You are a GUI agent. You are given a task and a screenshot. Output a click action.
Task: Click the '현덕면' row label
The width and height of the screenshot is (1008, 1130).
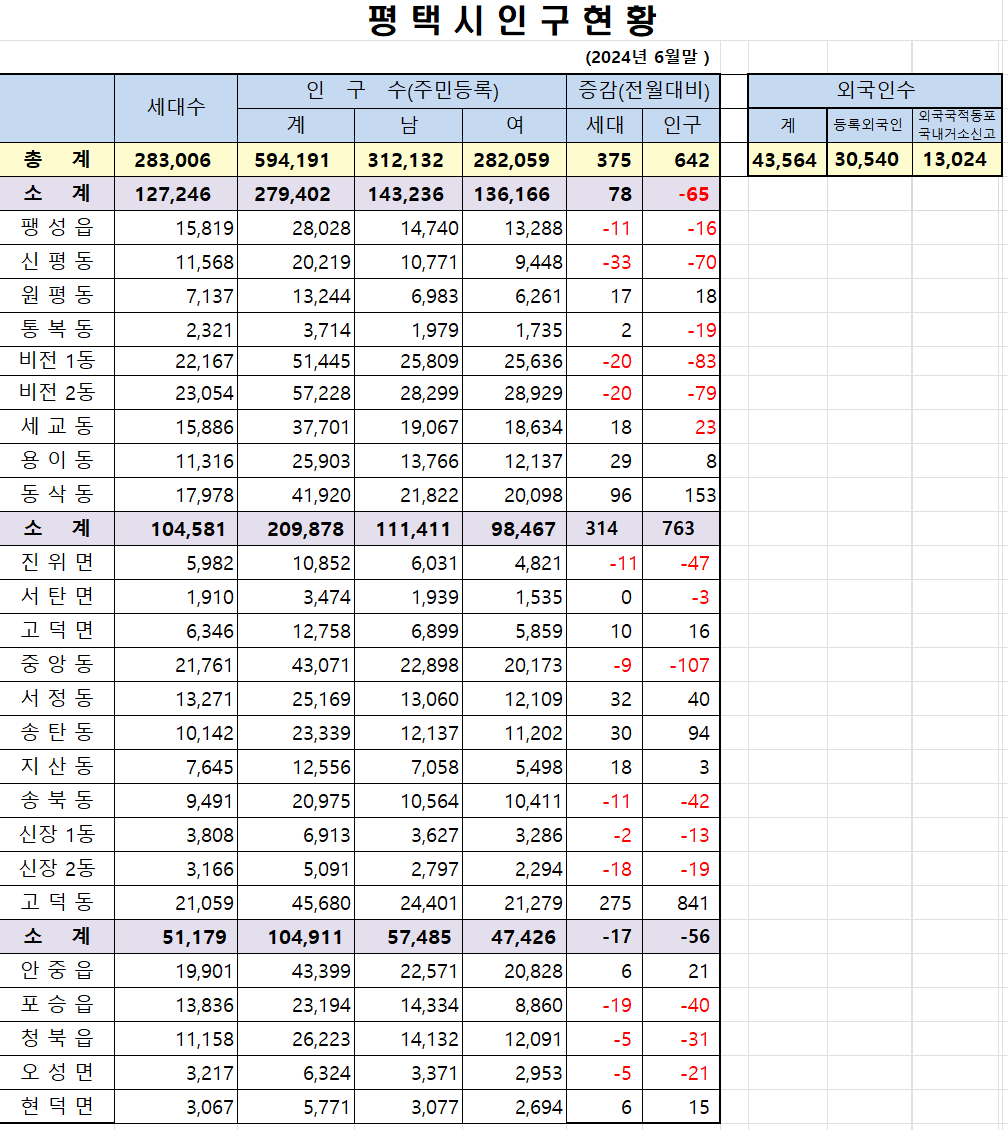pyautogui.click(x=57, y=1106)
